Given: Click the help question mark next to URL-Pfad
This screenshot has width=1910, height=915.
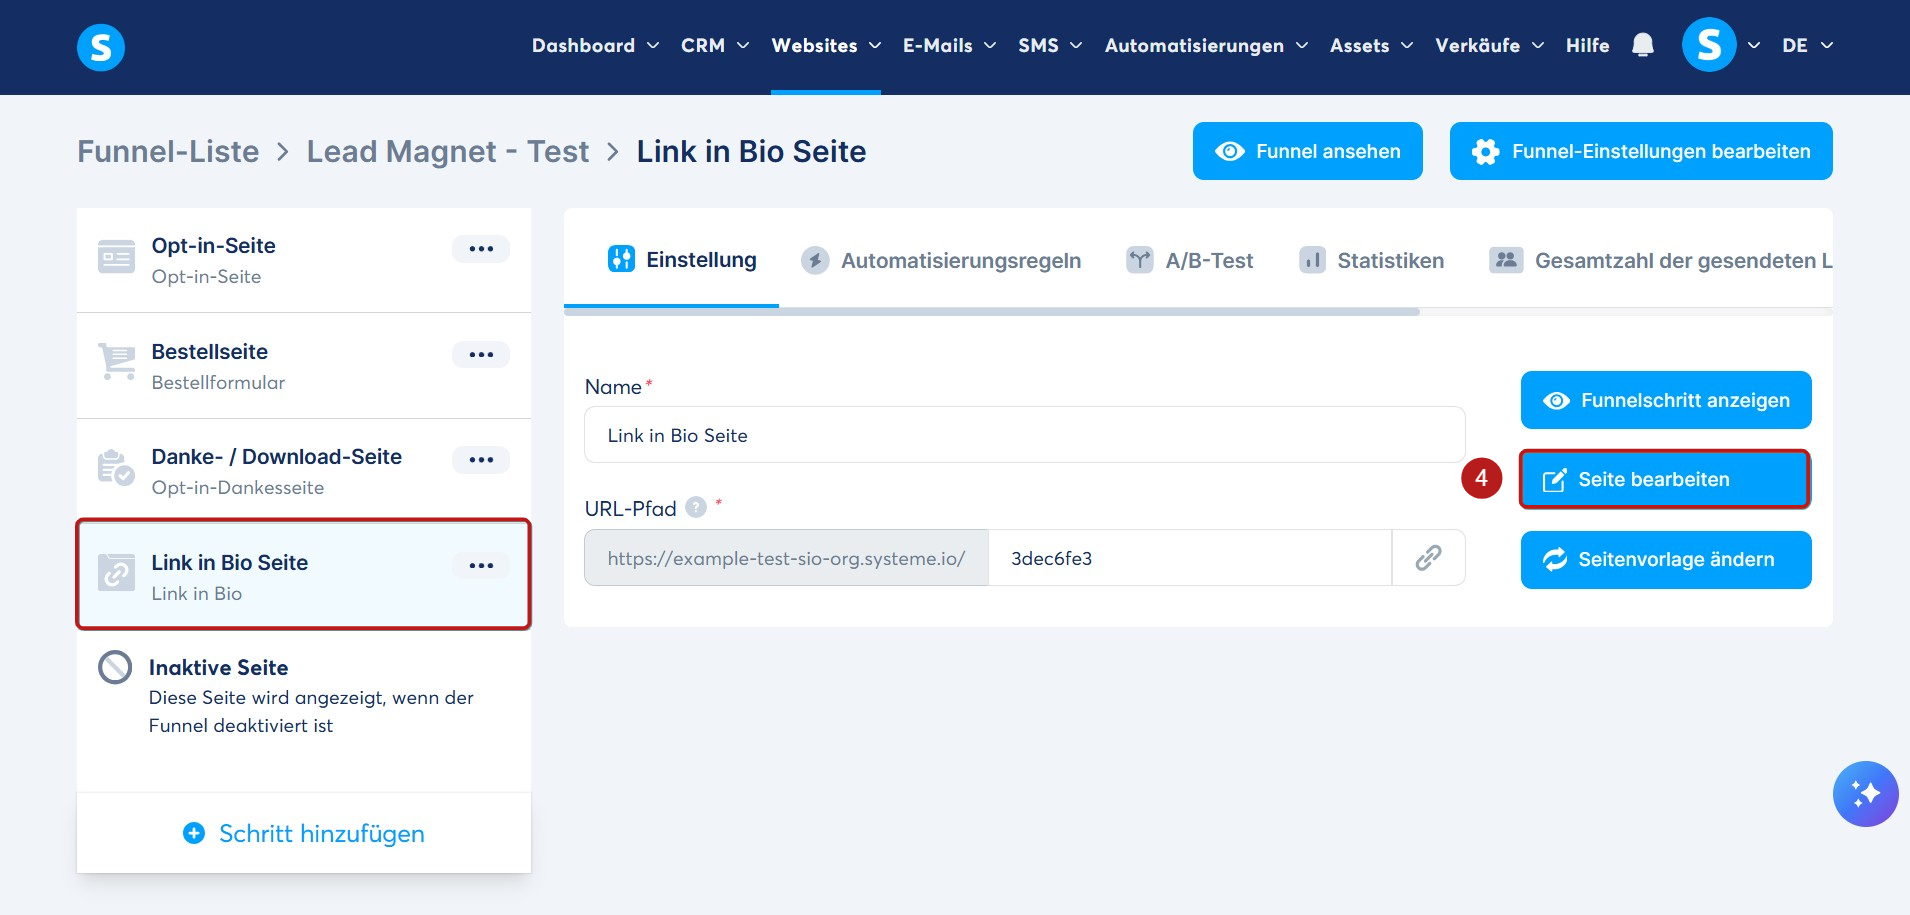Looking at the screenshot, I should click(x=696, y=507).
